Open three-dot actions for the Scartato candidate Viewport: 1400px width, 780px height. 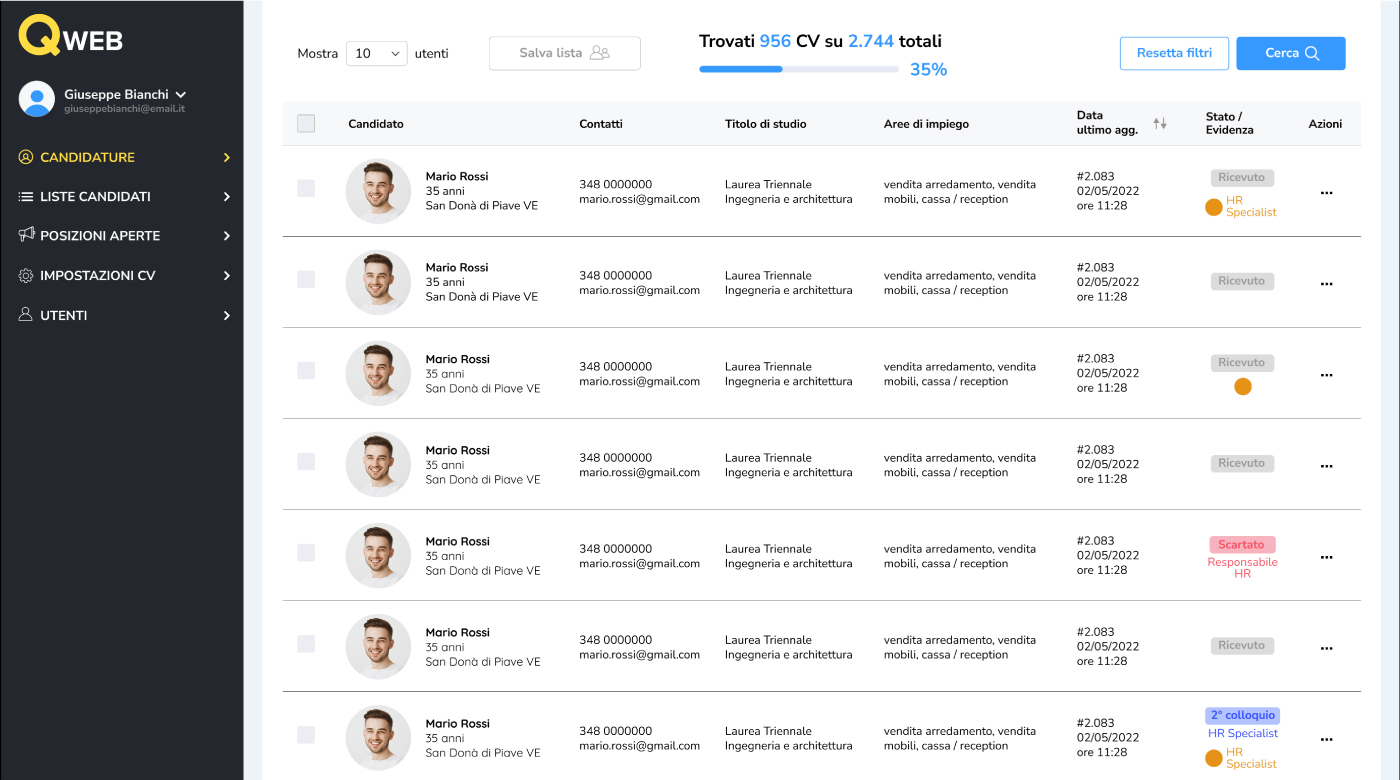pyautogui.click(x=1326, y=557)
